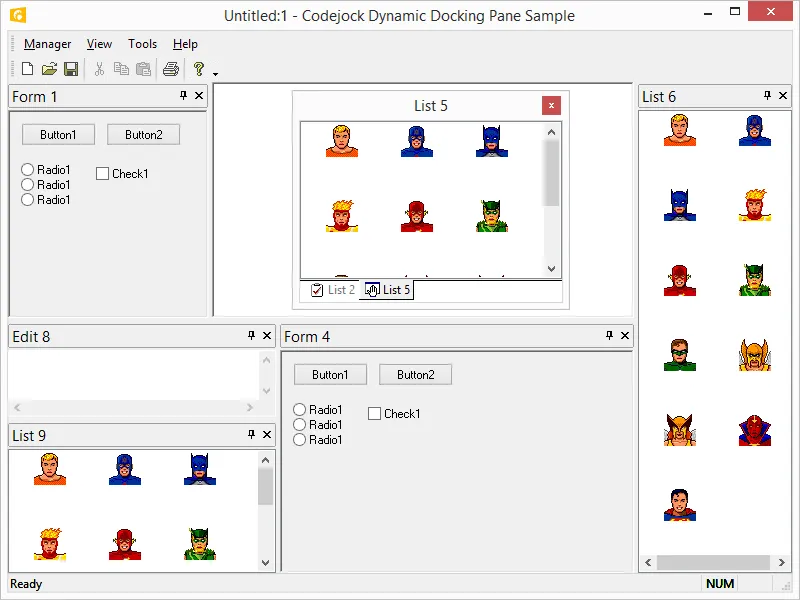Select the Cut scissors icon
This screenshot has height=600, width=800.
point(99,68)
